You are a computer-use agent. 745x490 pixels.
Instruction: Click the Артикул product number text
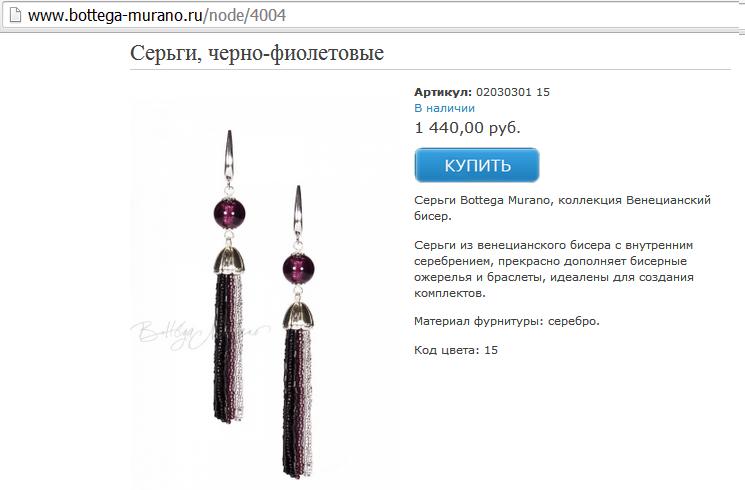pos(482,92)
